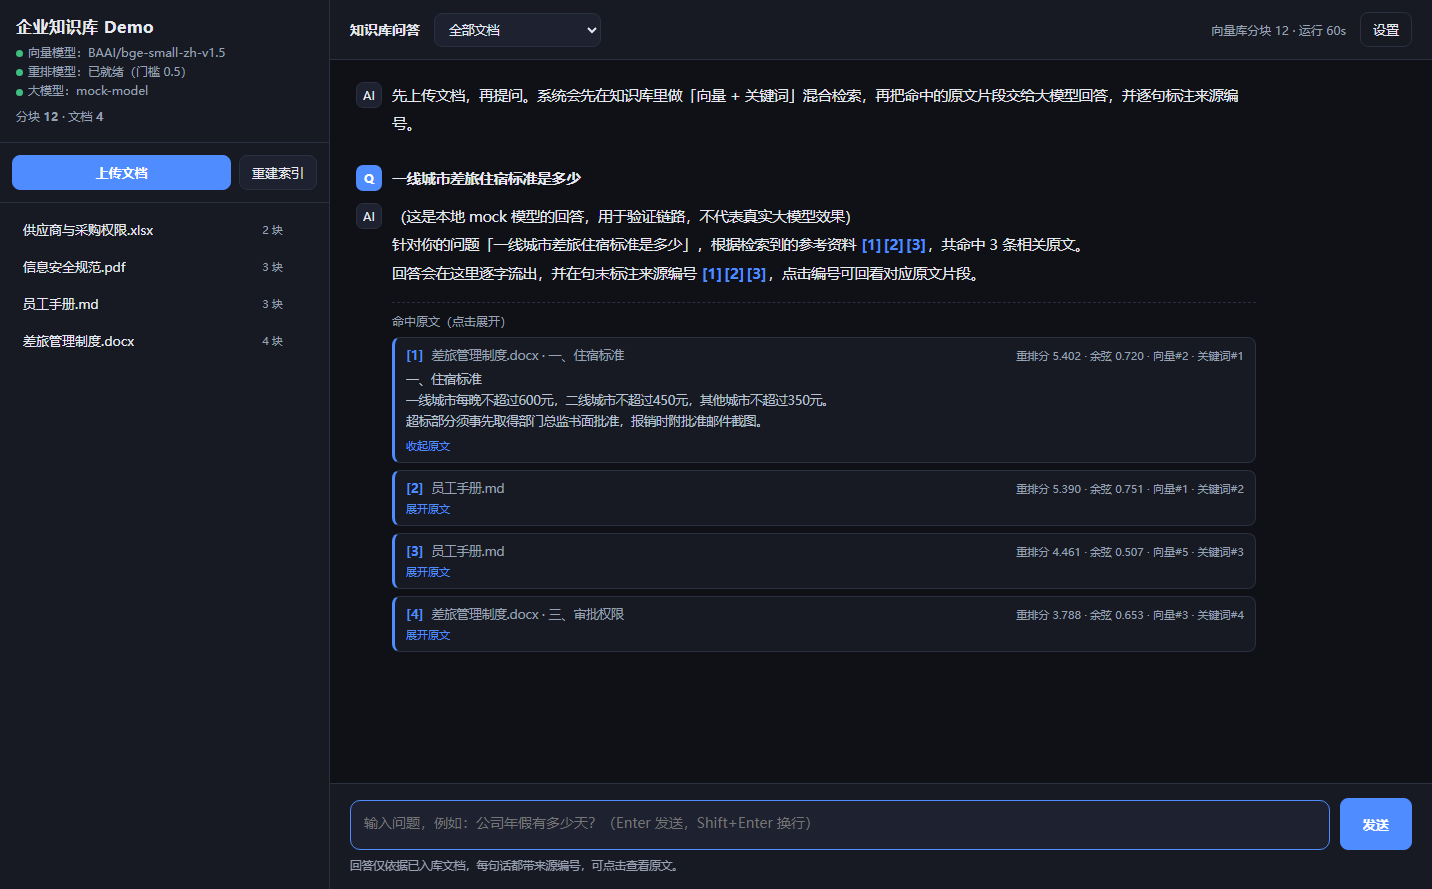Click citation [2] in the first answer line
The image size is (1432, 889).
(x=893, y=245)
